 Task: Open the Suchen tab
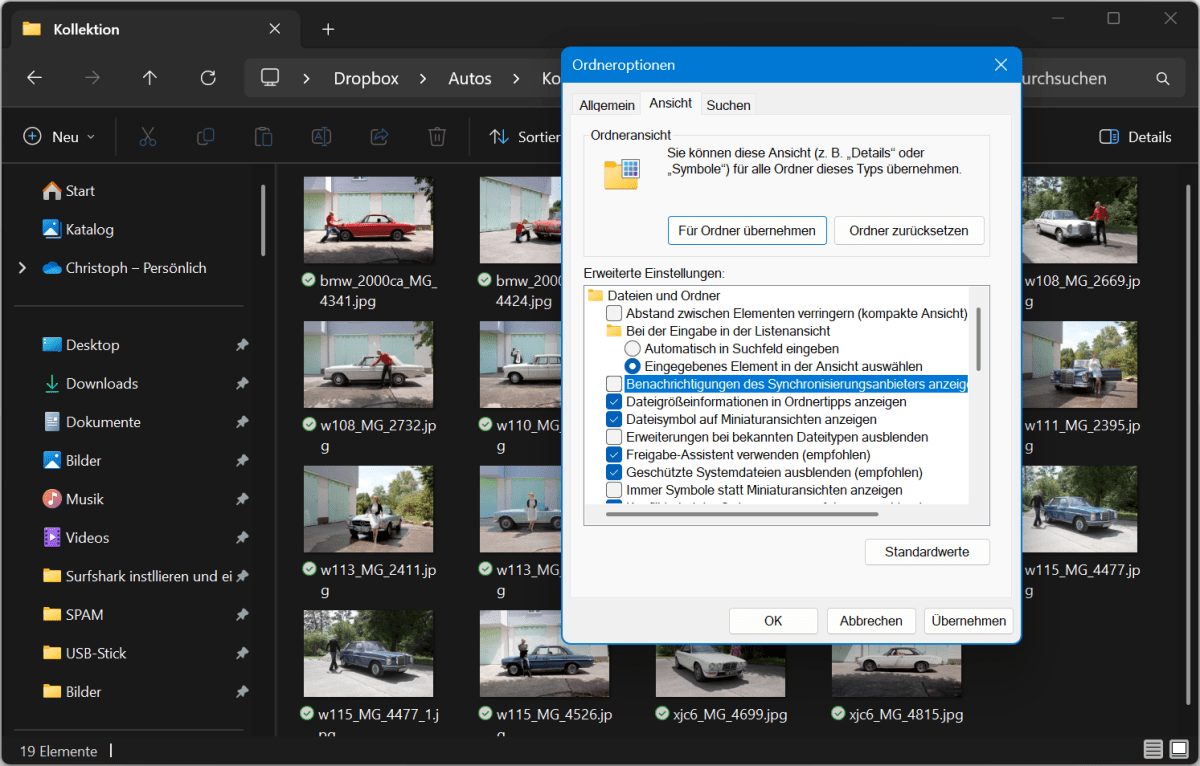[x=728, y=105]
